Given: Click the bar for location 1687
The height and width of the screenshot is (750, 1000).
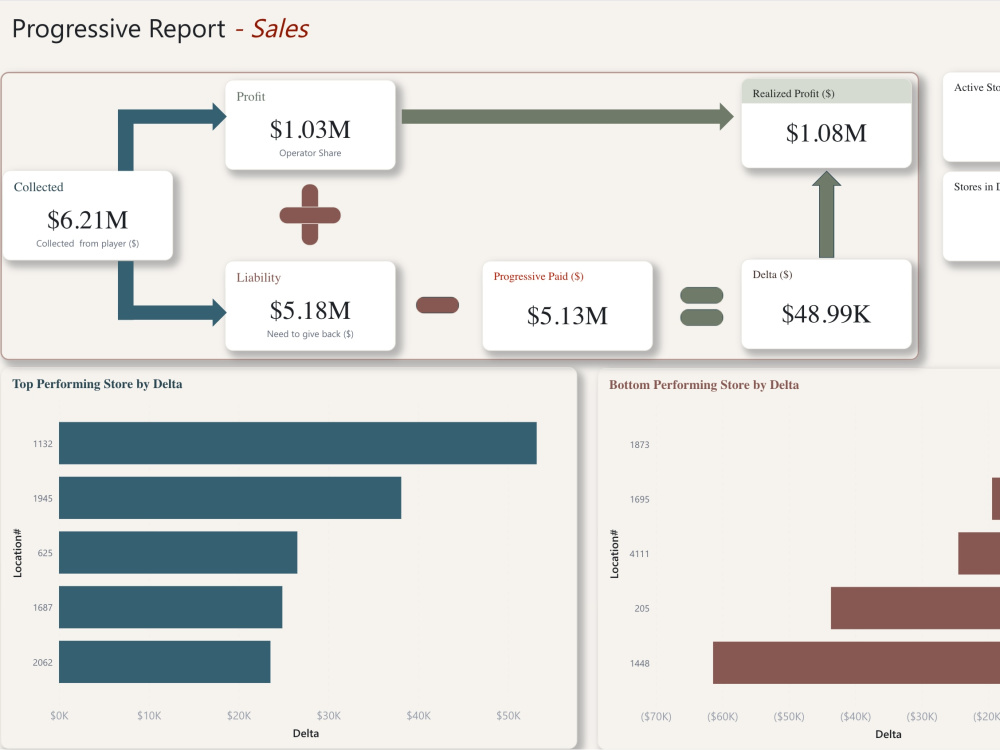Looking at the screenshot, I should [171, 607].
